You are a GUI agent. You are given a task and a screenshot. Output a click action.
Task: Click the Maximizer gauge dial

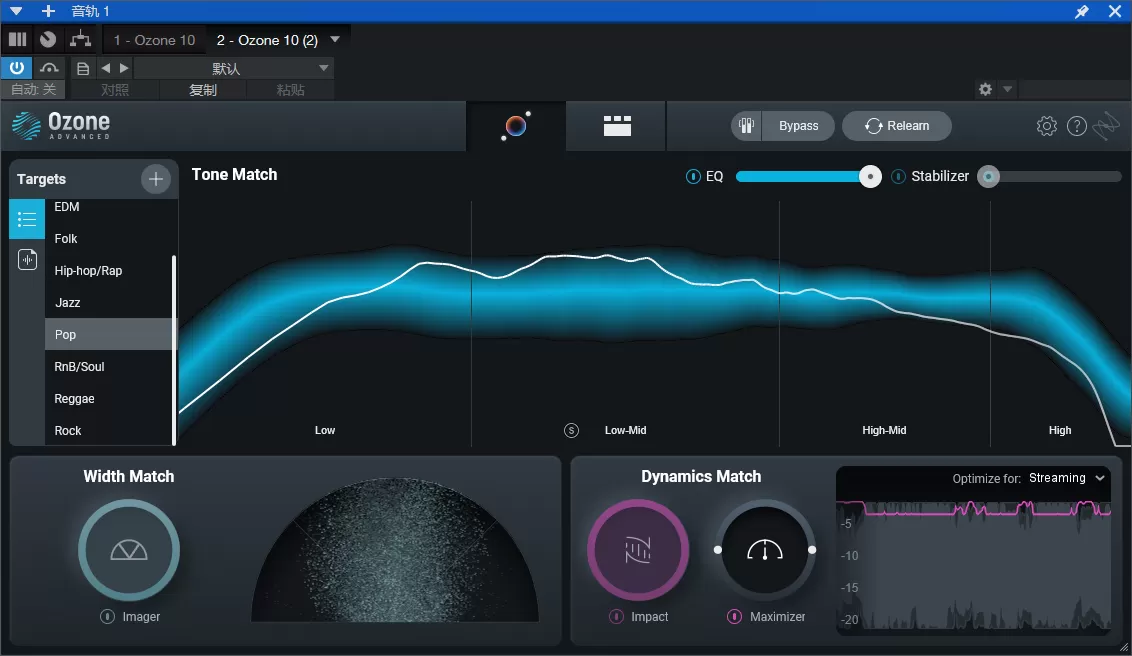765,550
